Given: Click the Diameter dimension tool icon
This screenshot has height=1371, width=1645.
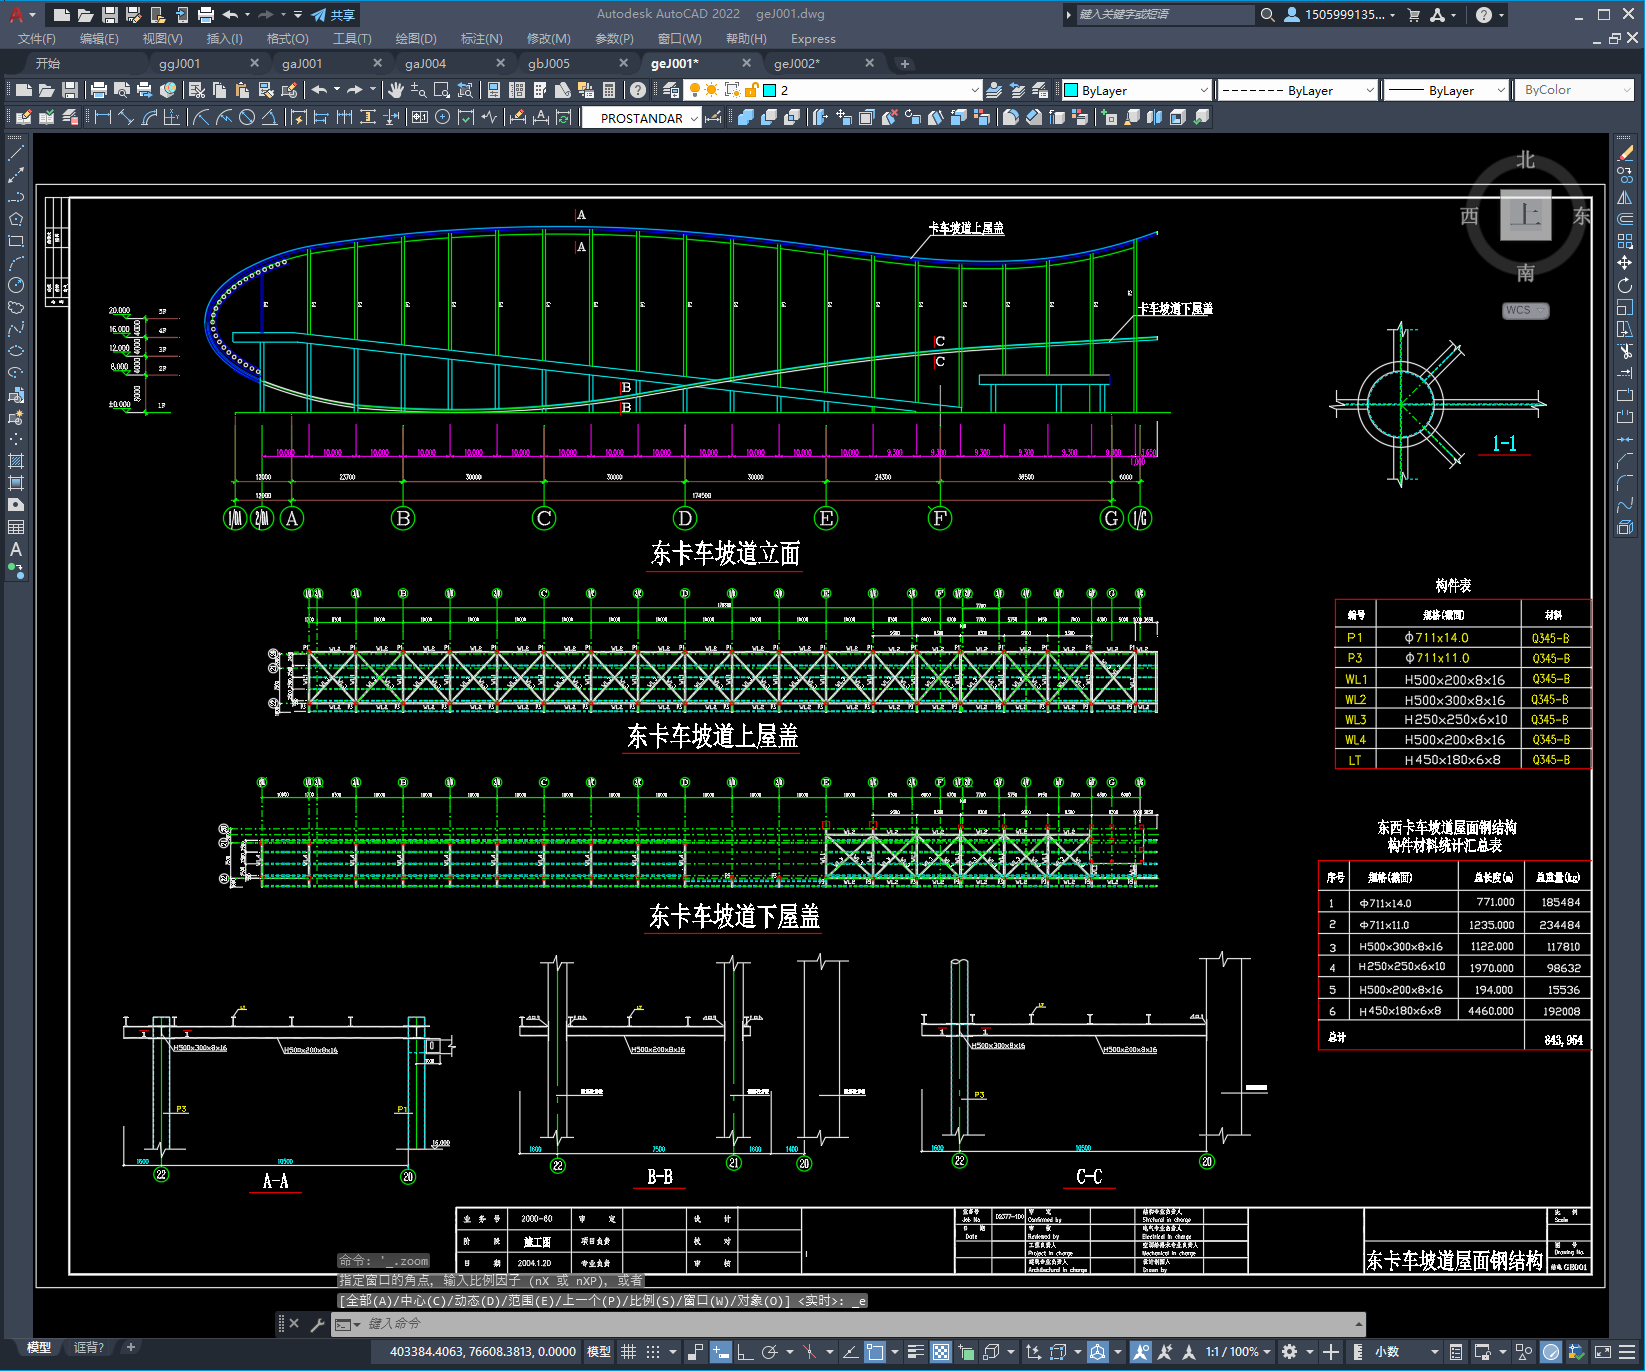Looking at the screenshot, I should pos(247,117).
